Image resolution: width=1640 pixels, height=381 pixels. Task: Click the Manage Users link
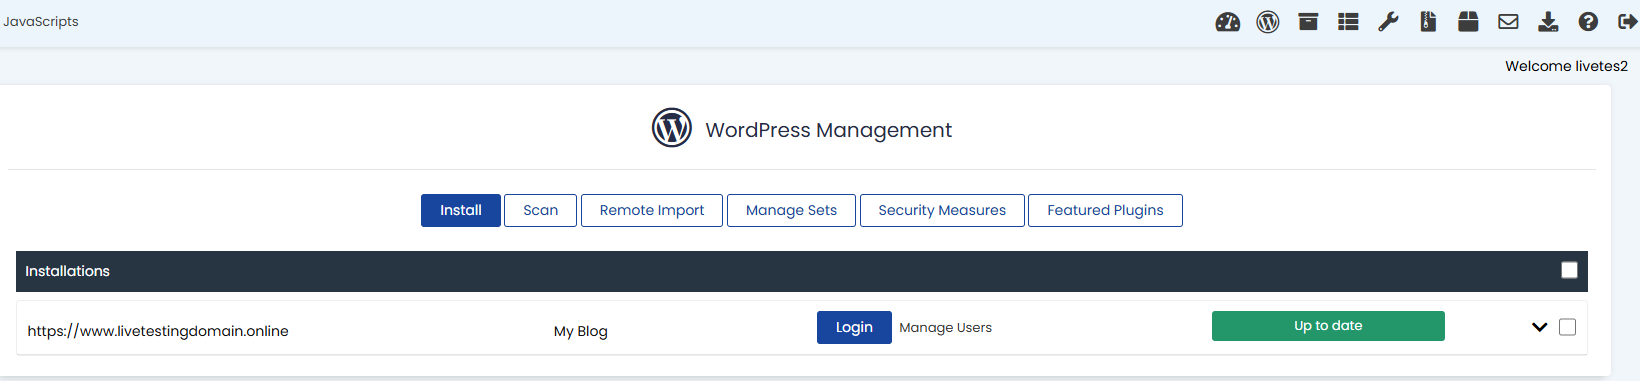point(945,328)
